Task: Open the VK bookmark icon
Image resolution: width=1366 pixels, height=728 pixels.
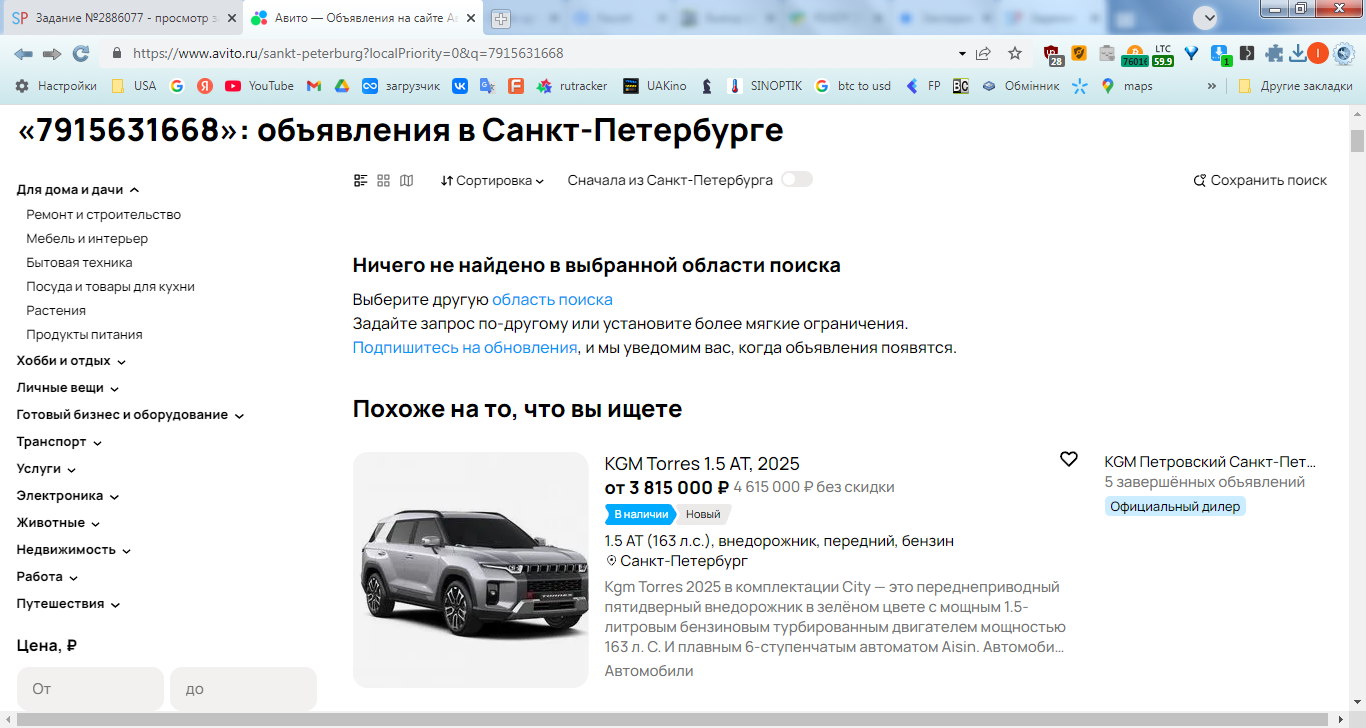Action: point(460,86)
